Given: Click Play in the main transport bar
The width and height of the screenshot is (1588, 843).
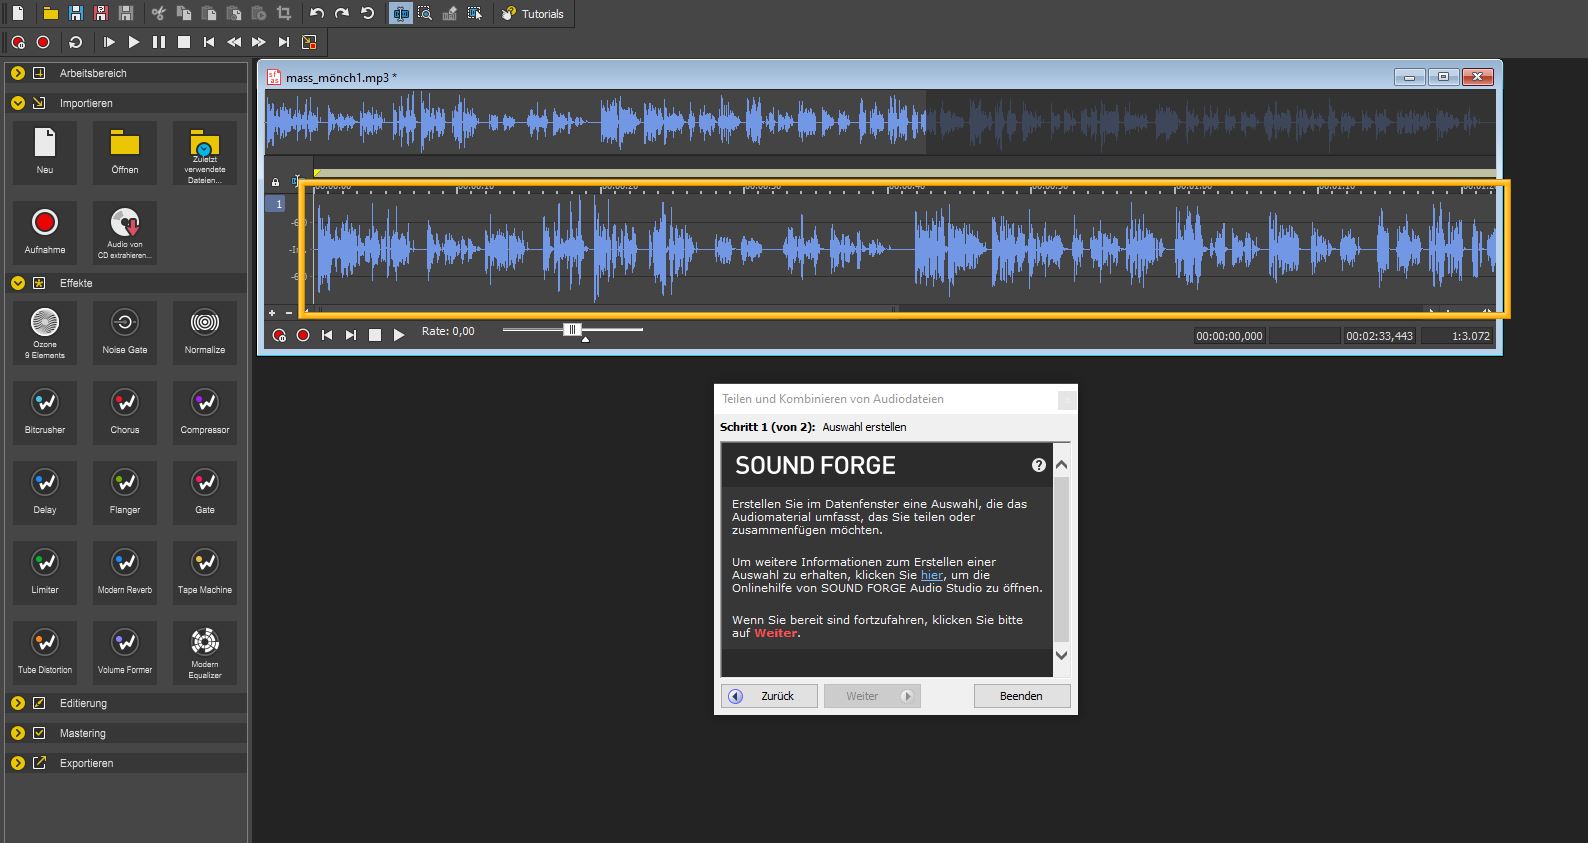Looking at the screenshot, I should coord(134,42).
